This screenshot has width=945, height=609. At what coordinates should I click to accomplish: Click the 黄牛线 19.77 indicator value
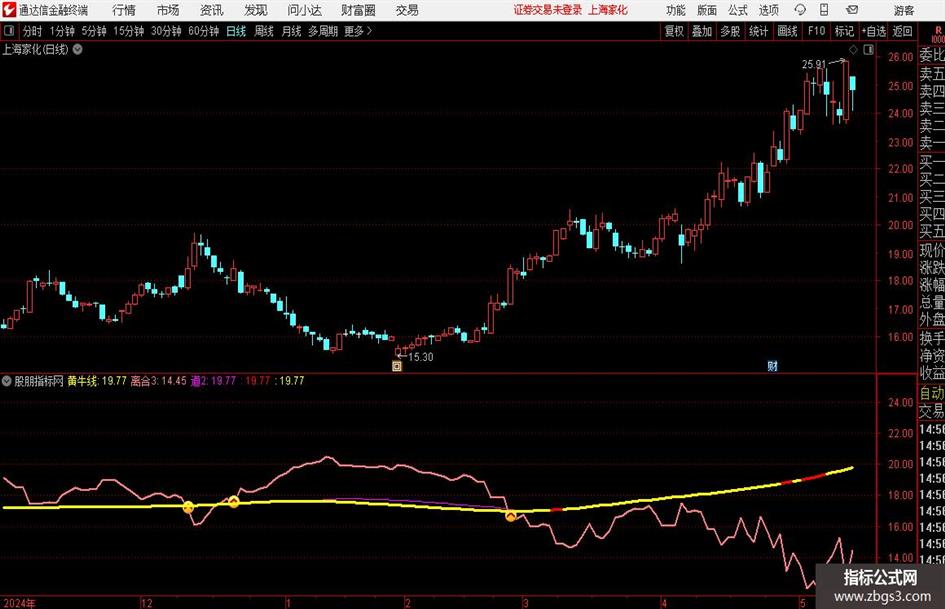[x=97, y=381]
